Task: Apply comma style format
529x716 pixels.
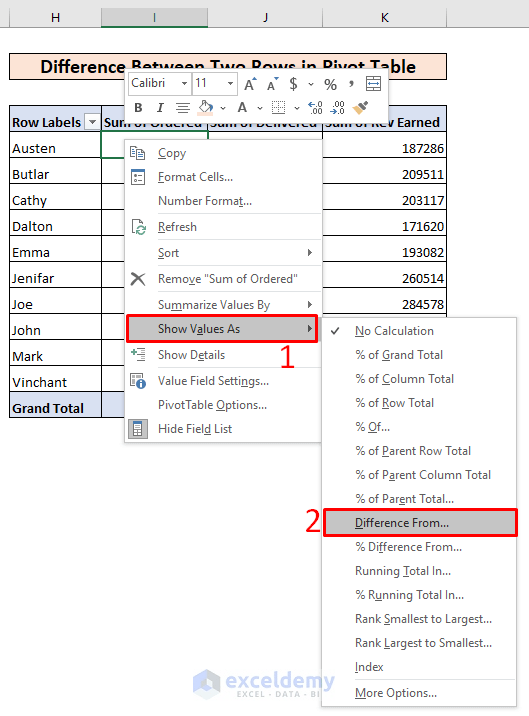Action: pyautogui.click(x=351, y=84)
